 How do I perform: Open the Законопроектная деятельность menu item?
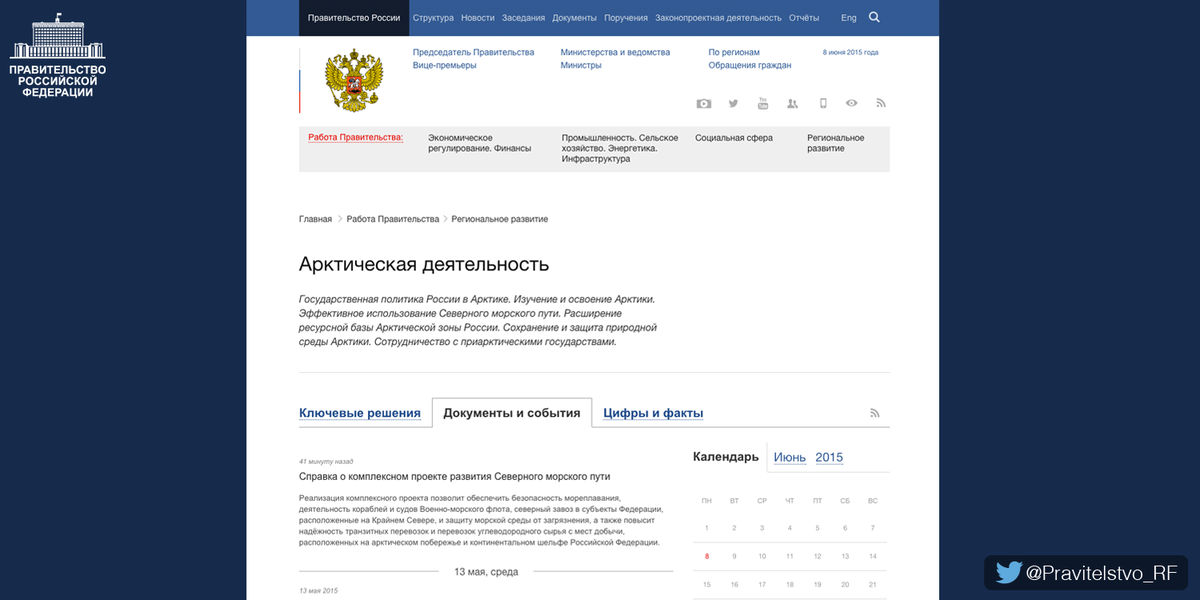(x=719, y=18)
